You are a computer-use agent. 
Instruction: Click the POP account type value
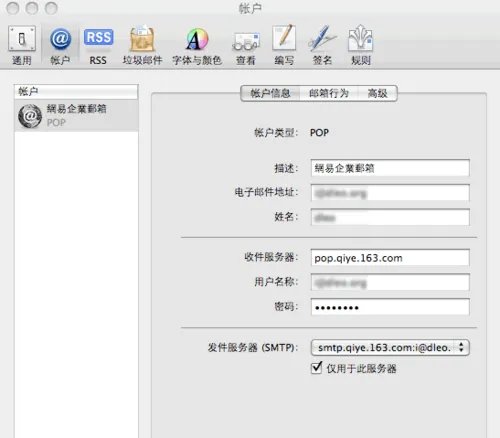319,133
